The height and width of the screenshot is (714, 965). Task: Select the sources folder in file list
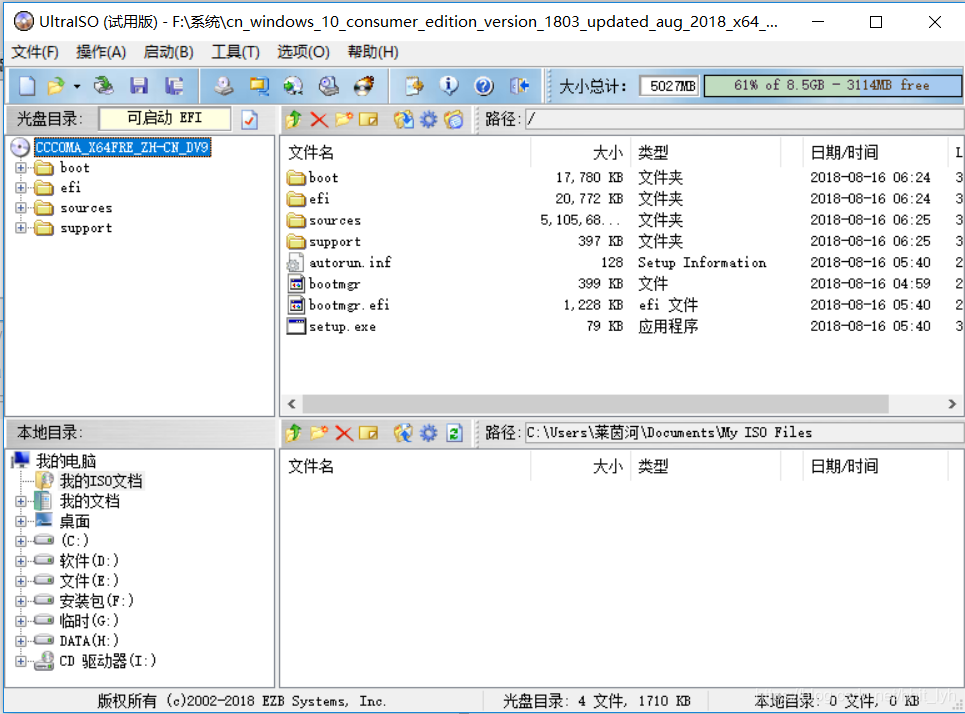pos(622,220)
